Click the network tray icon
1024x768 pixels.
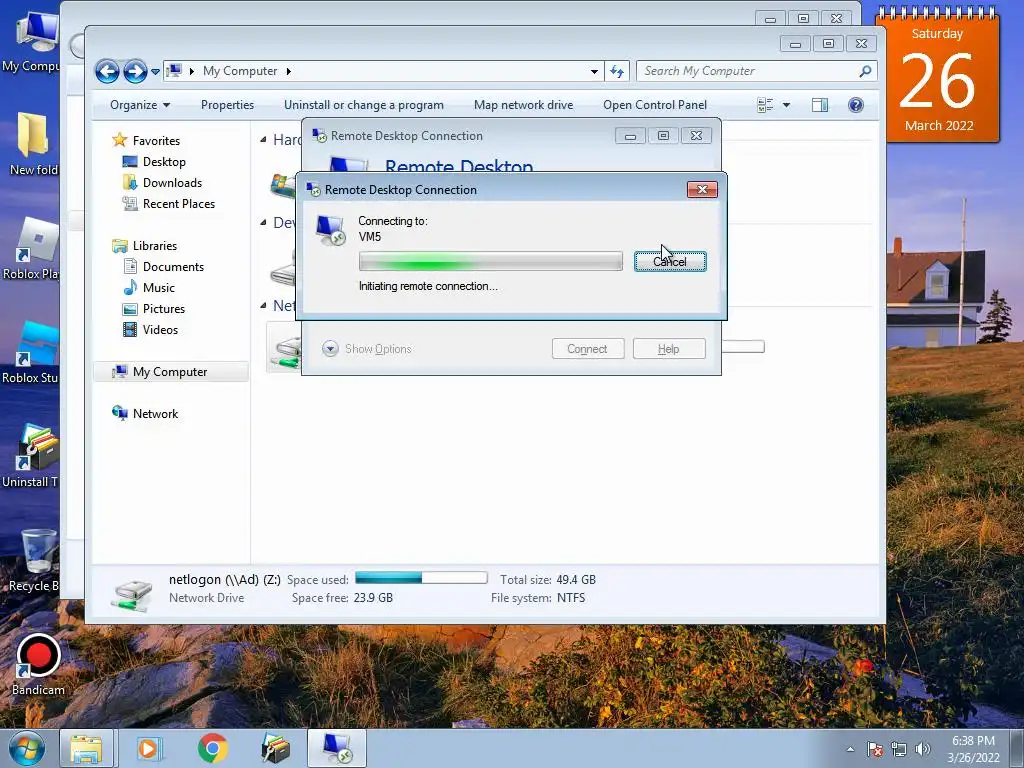(x=899, y=749)
